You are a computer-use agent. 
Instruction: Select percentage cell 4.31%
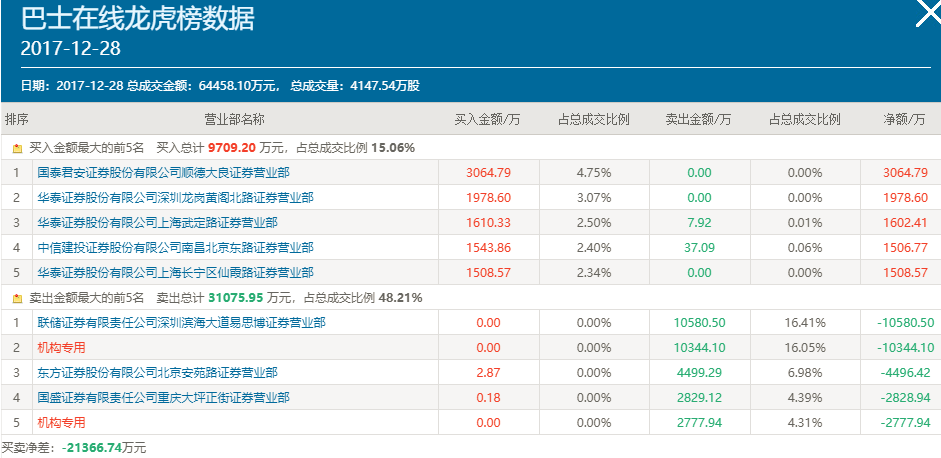pyautogui.click(x=805, y=423)
